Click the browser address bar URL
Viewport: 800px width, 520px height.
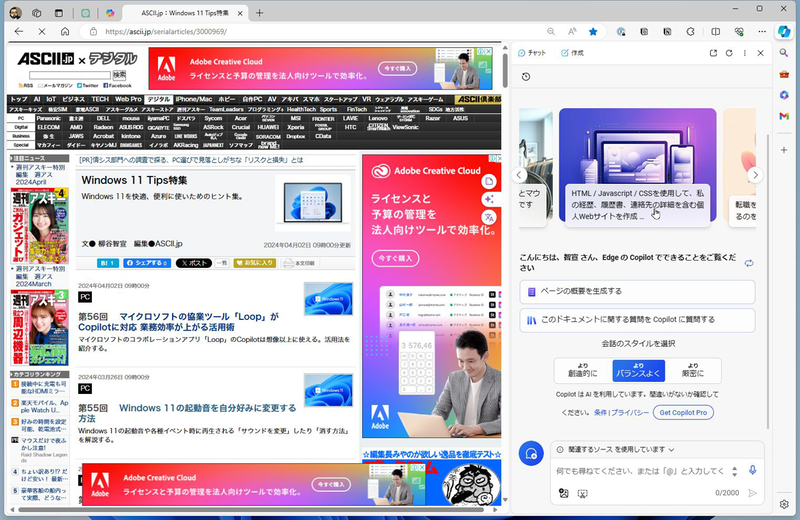[166, 32]
